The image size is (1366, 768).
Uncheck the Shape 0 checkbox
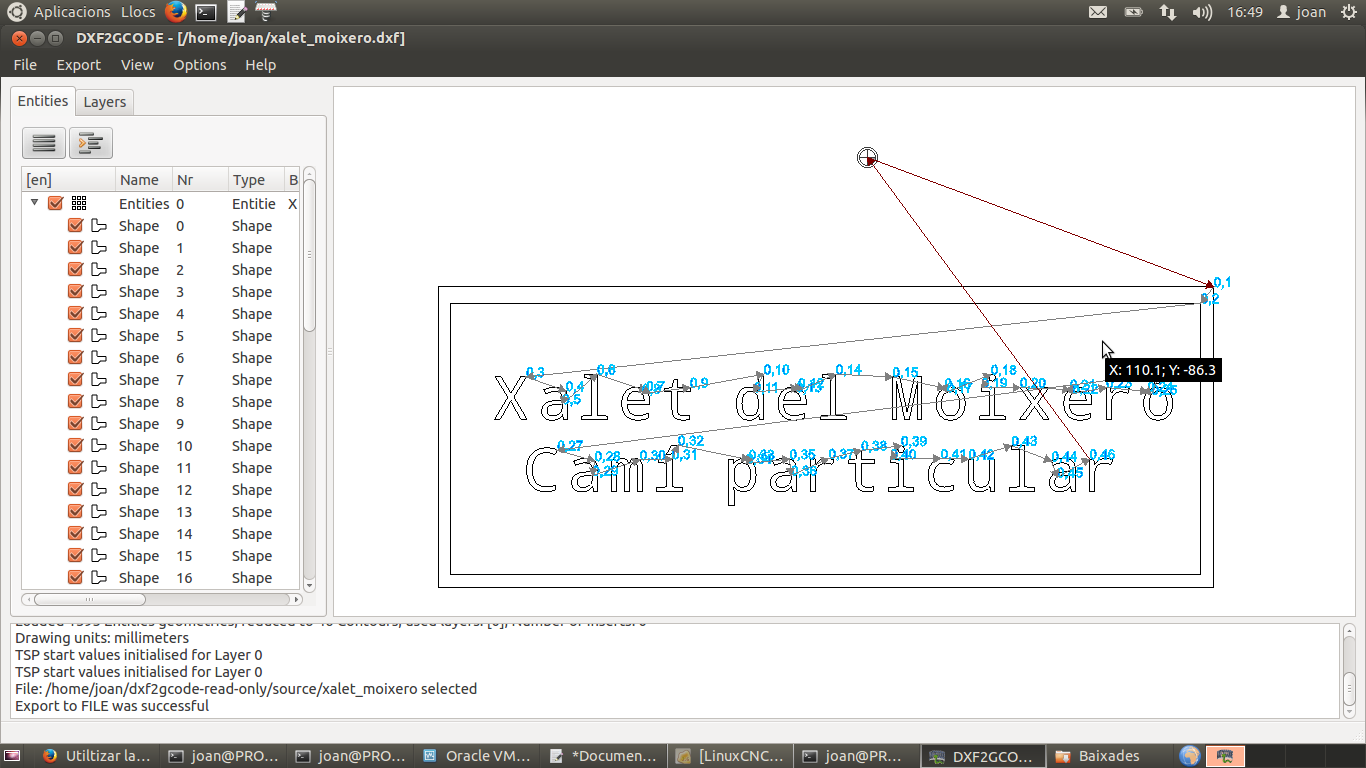pos(75,226)
